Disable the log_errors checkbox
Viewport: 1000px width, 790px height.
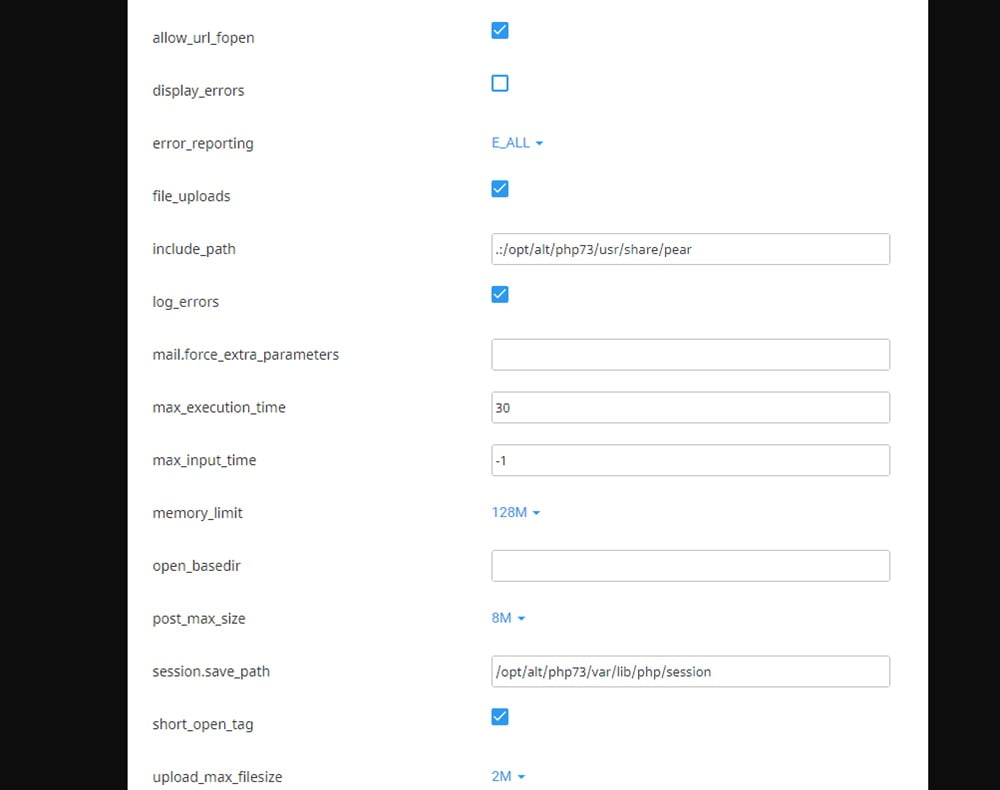pos(500,295)
